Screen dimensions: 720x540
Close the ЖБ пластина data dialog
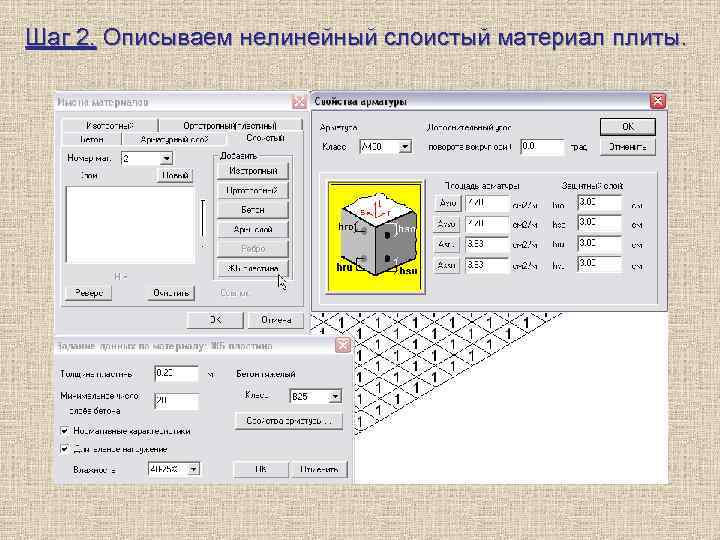(343, 345)
